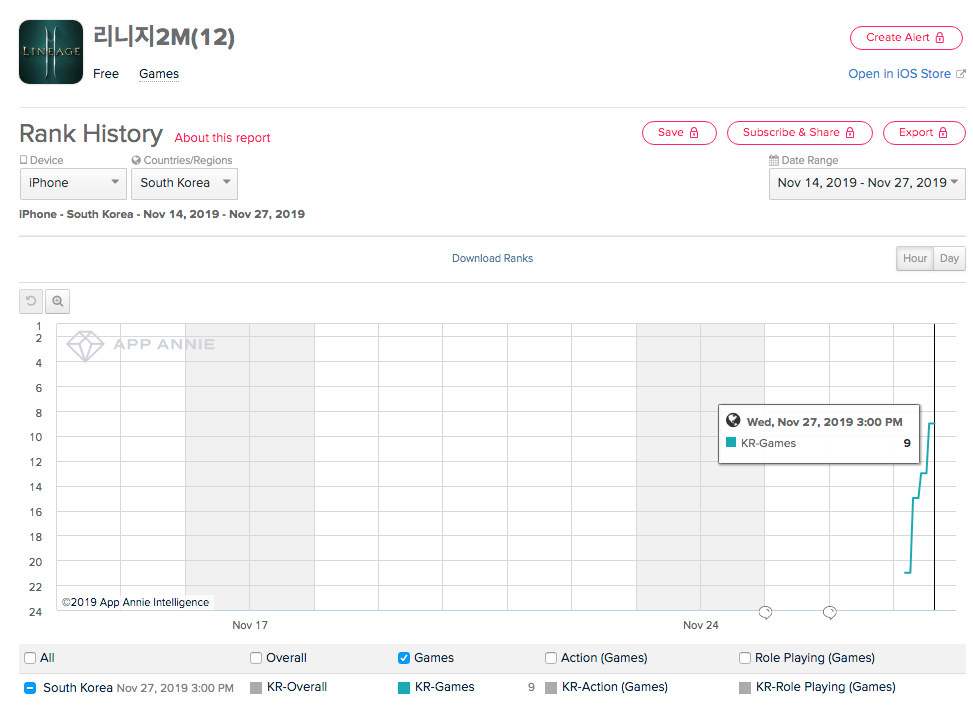
Task: Switch chart to Hour view
Action: (915, 258)
